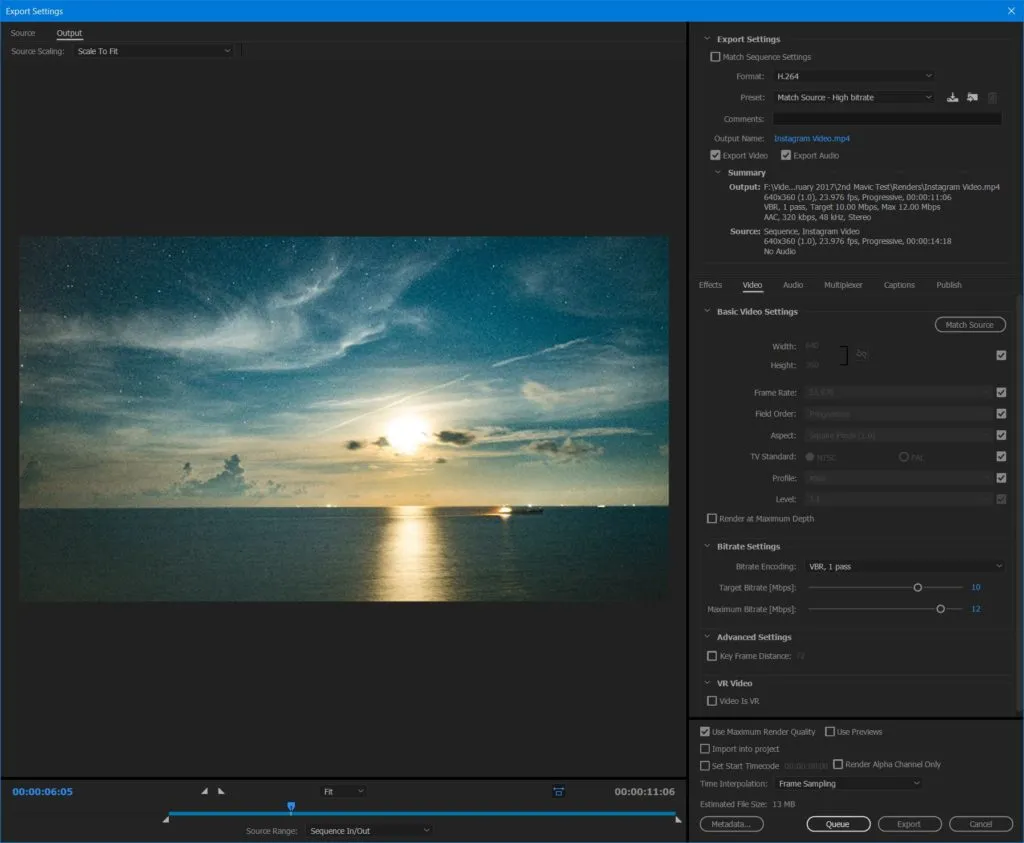1024x843 pixels.
Task: Save a custom export preset
Action: pyautogui.click(x=951, y=97)
